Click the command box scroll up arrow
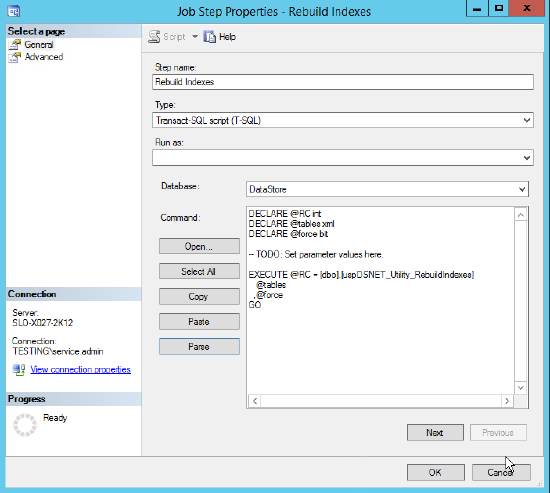The width and height of the screenshot is (550, 493). coord(521,215)
